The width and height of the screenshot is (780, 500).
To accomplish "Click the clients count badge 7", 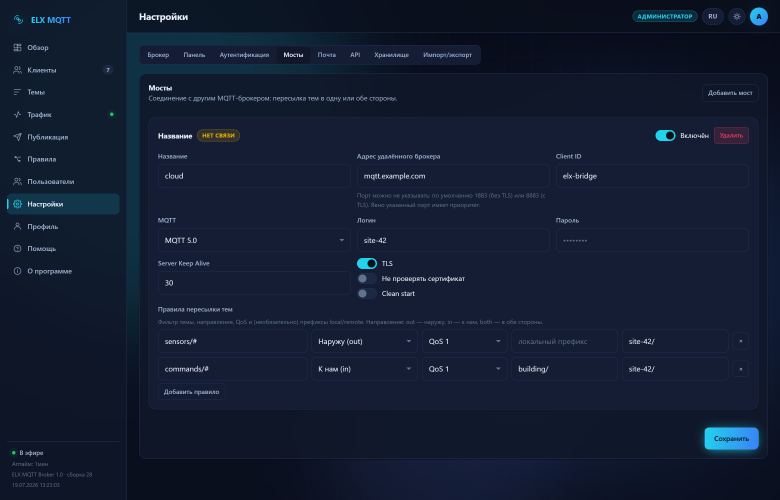I will pyautogui.click(x=107, y=70).
